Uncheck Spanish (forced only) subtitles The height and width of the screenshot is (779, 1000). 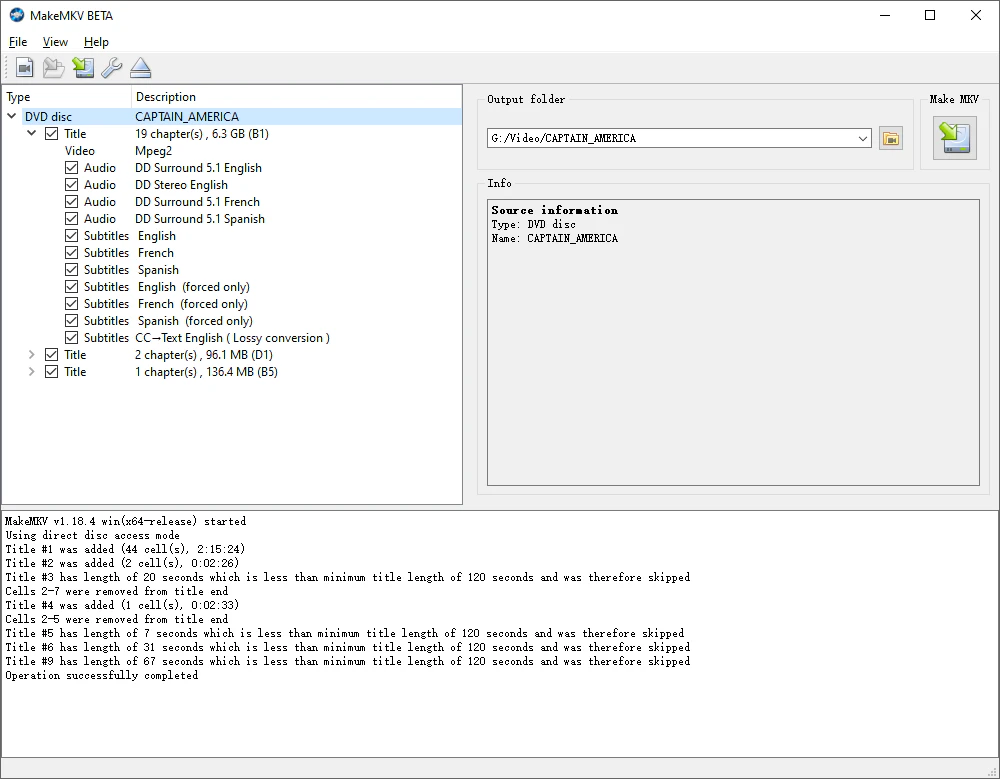71,321
